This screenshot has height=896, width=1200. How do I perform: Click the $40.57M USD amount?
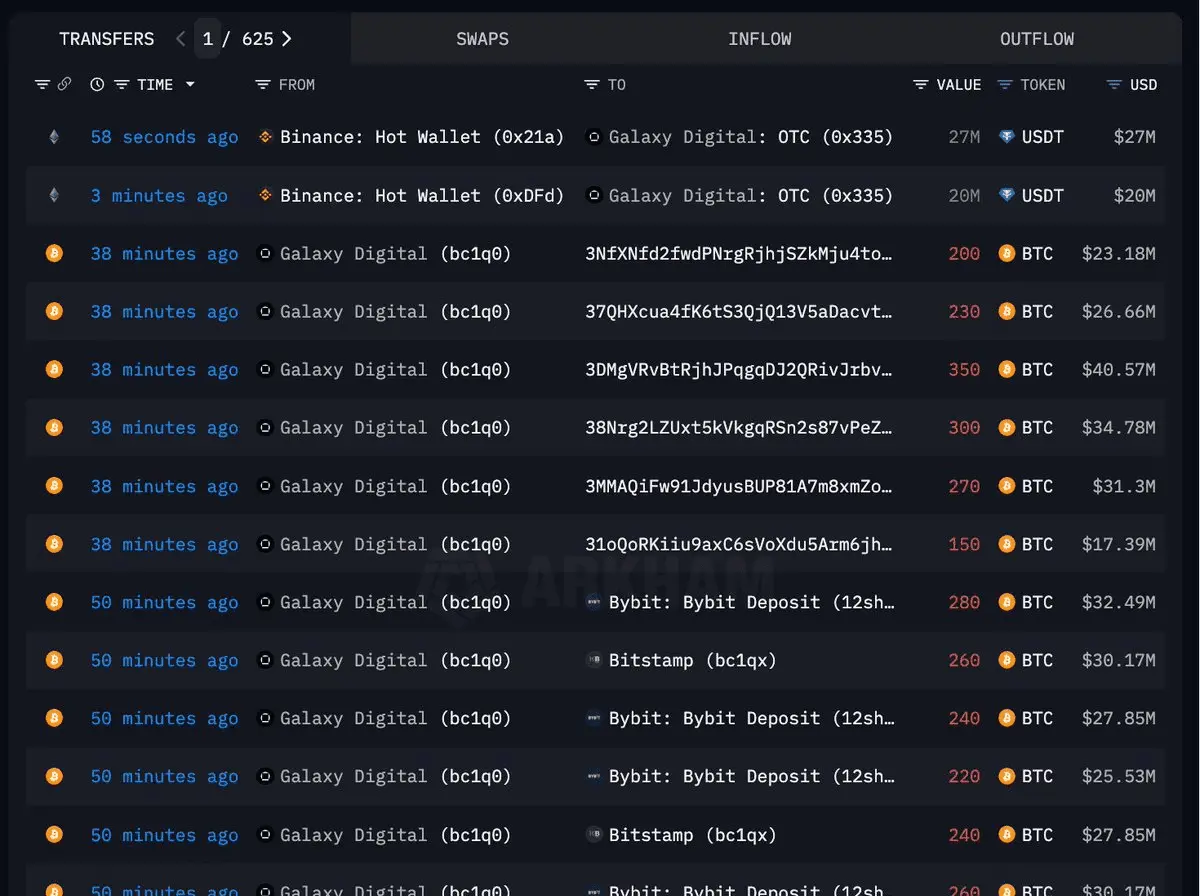(1118, 370)
